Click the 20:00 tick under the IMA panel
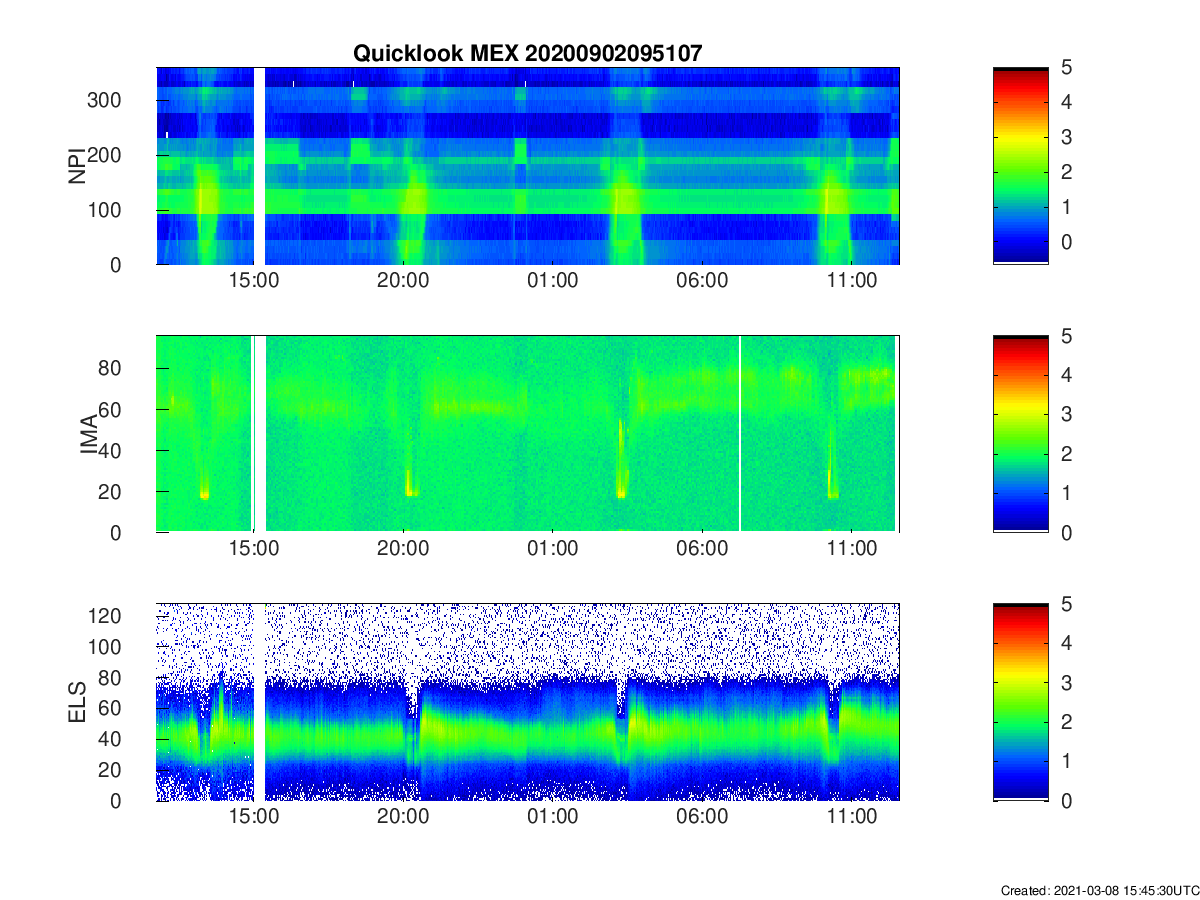The height and width of the screenshot is (900, 1200). [x=403, y=550]
